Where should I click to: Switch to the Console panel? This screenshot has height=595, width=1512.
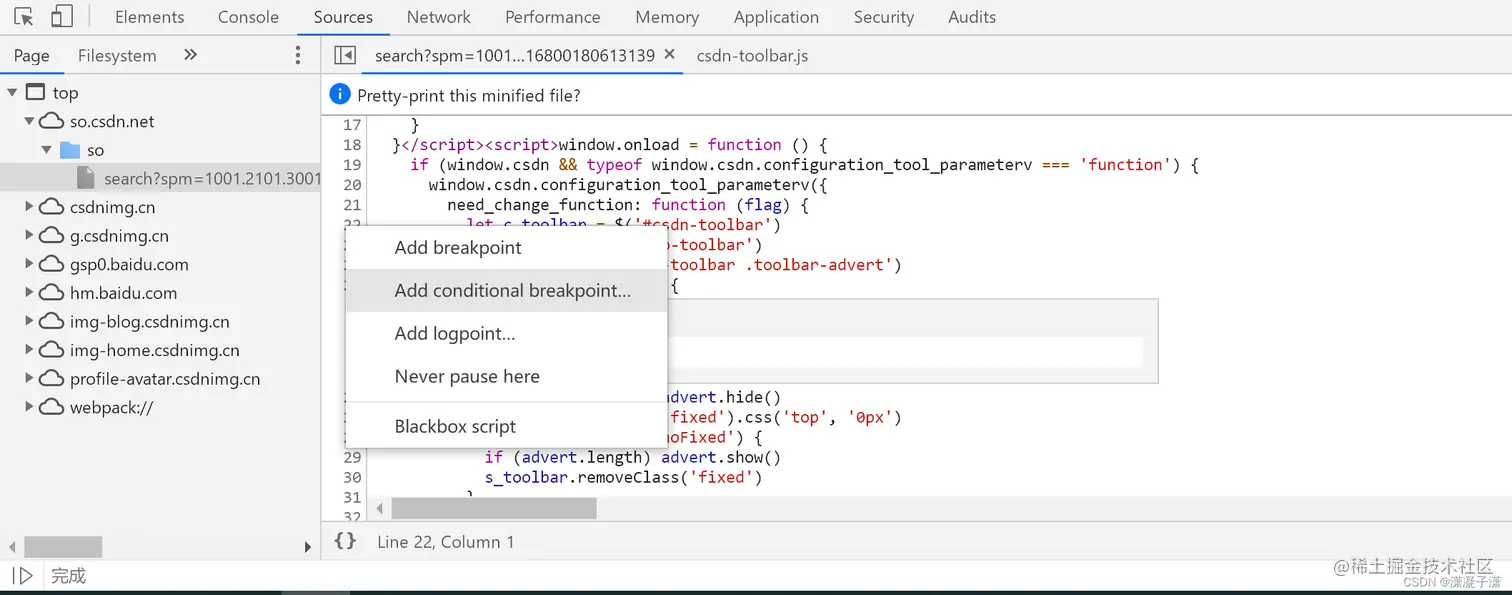(x=248, y=17)
